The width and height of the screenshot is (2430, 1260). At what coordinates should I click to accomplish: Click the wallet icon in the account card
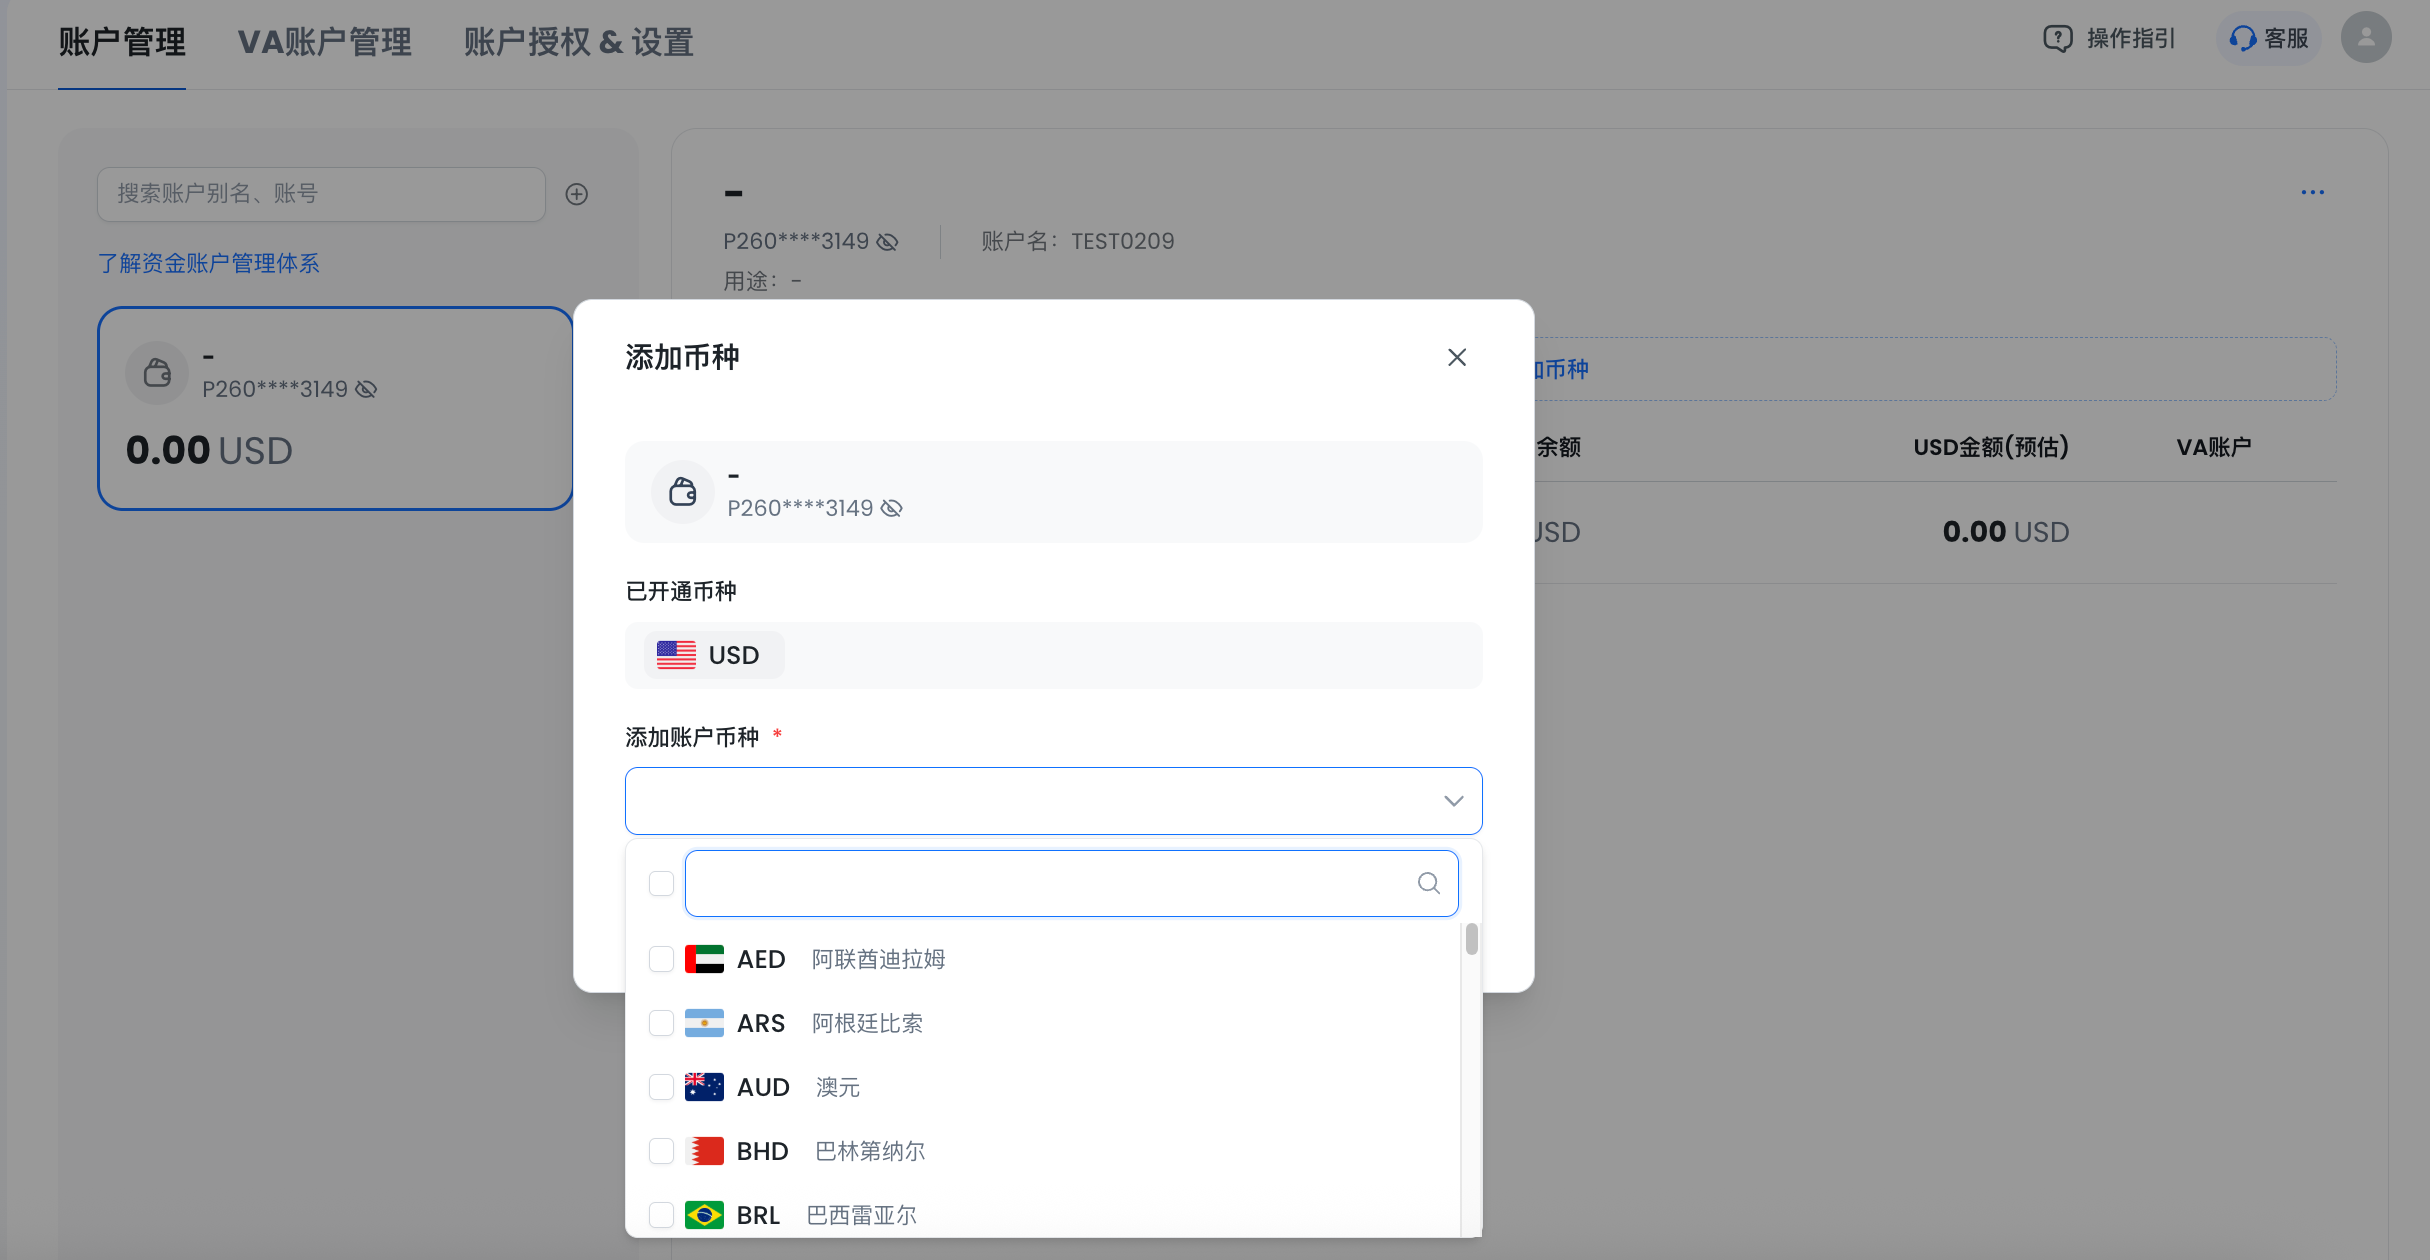[x=157, y=373]
